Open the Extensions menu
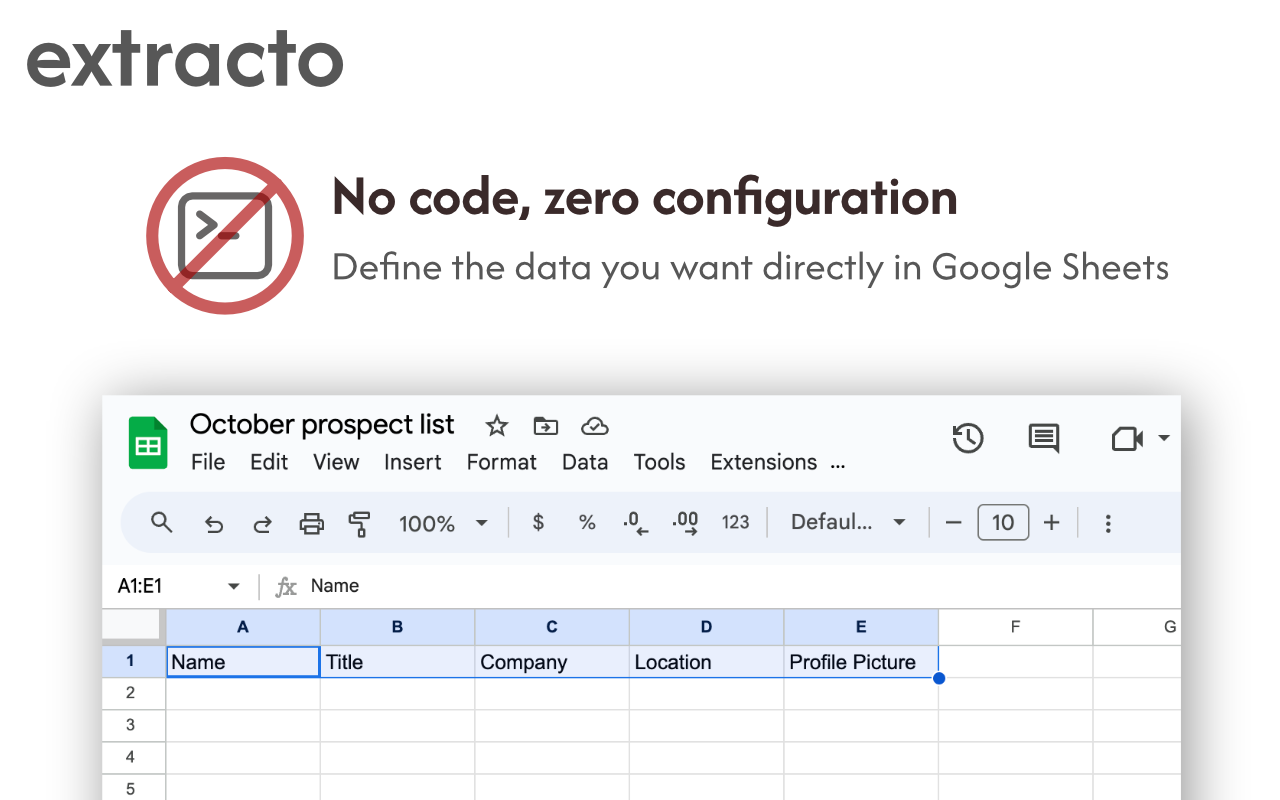 pos(763,462)
